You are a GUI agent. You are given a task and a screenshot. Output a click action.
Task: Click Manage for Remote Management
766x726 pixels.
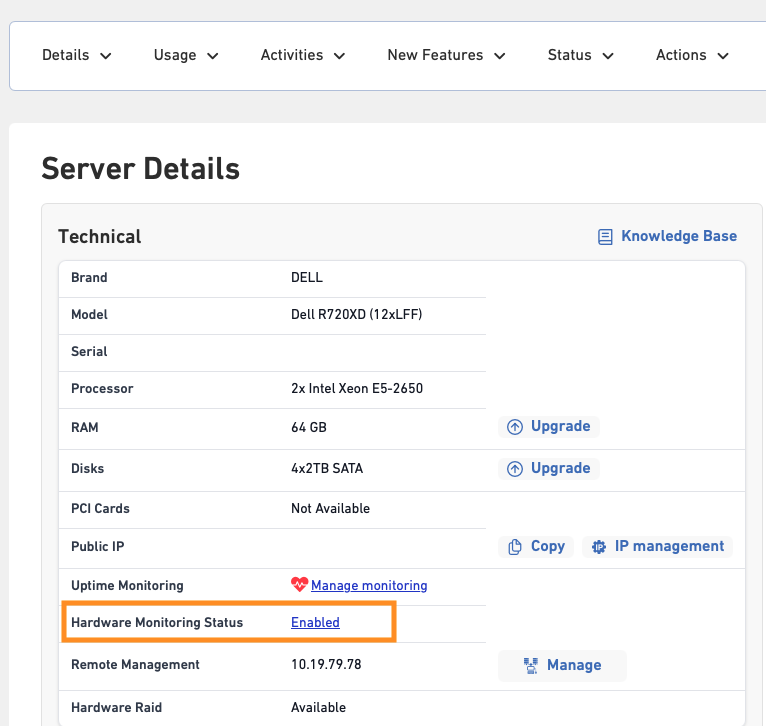click(562, 665)
